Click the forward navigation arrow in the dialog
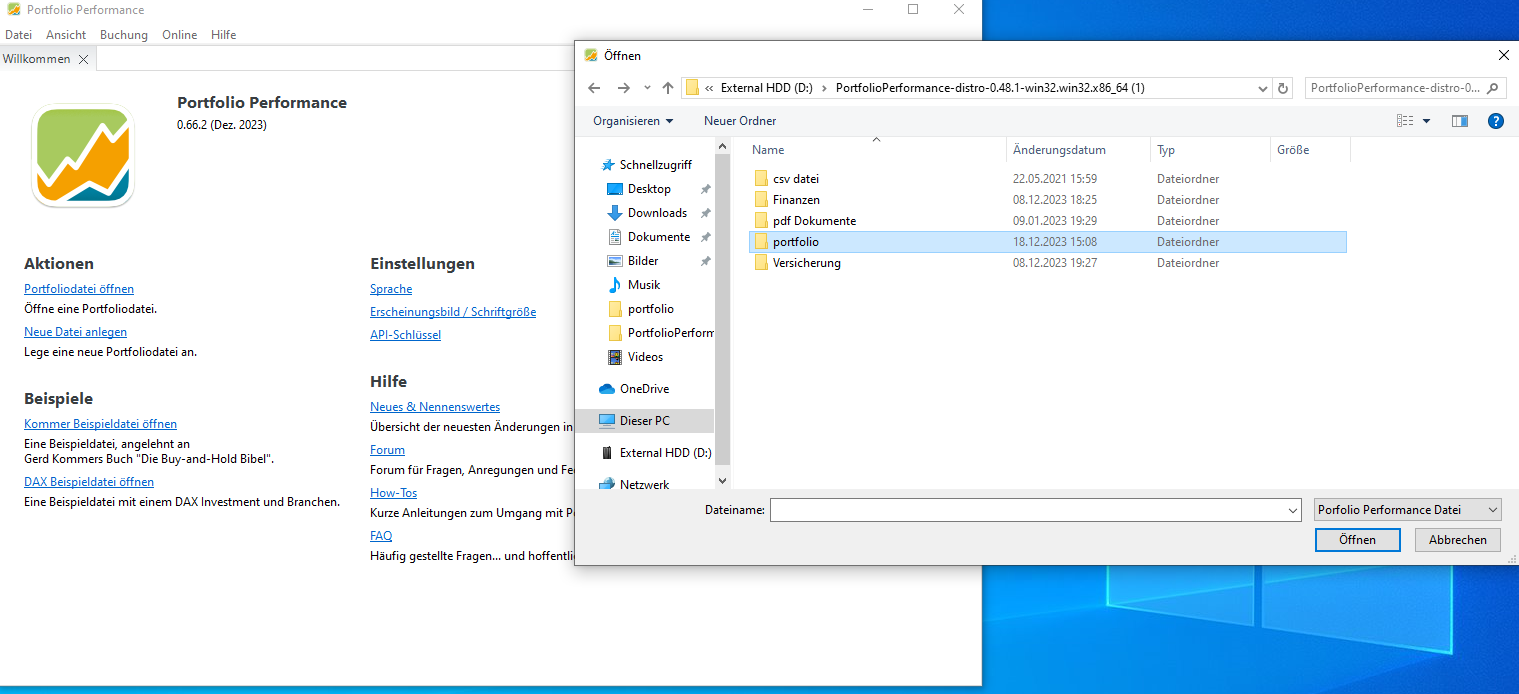Viewport: 1519px width, 694px height. pos(624,88)
